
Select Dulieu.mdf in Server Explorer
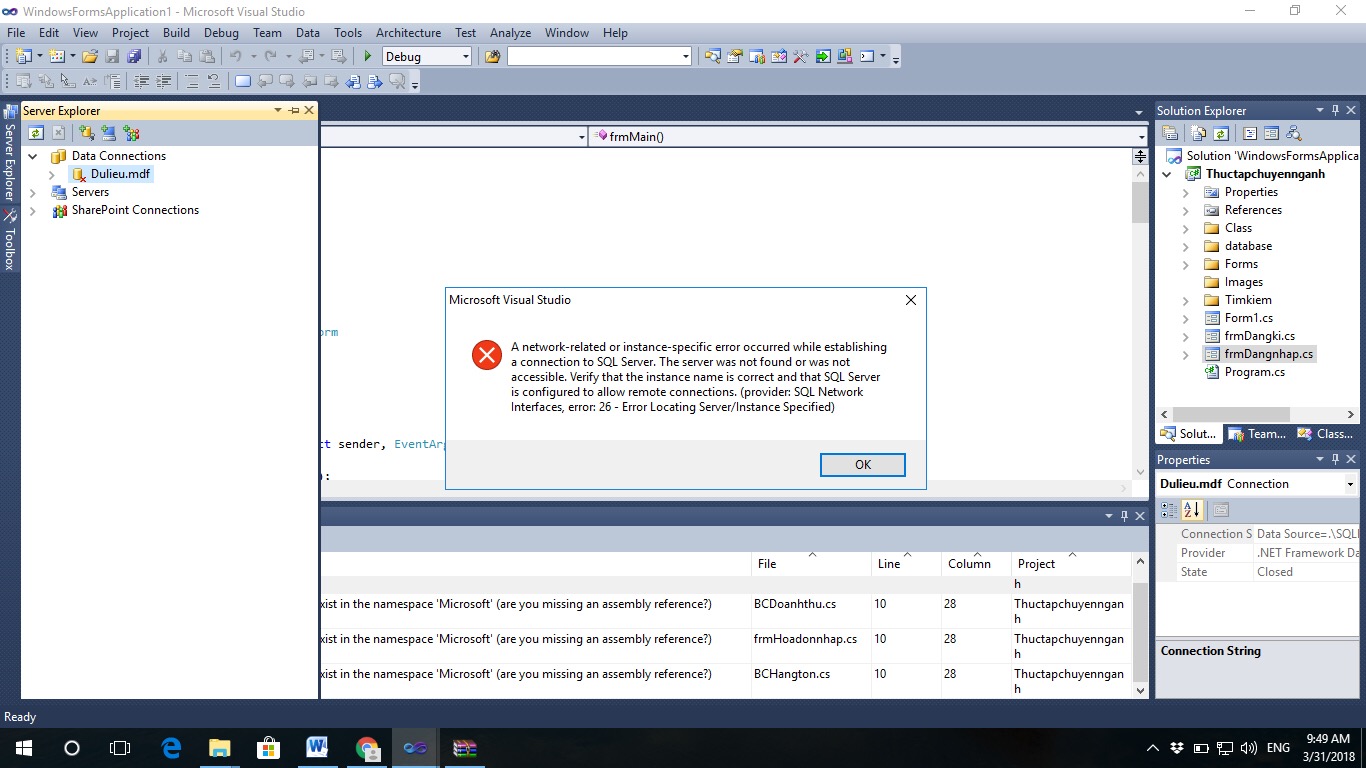pyautogui.click(x=120, y=174)
